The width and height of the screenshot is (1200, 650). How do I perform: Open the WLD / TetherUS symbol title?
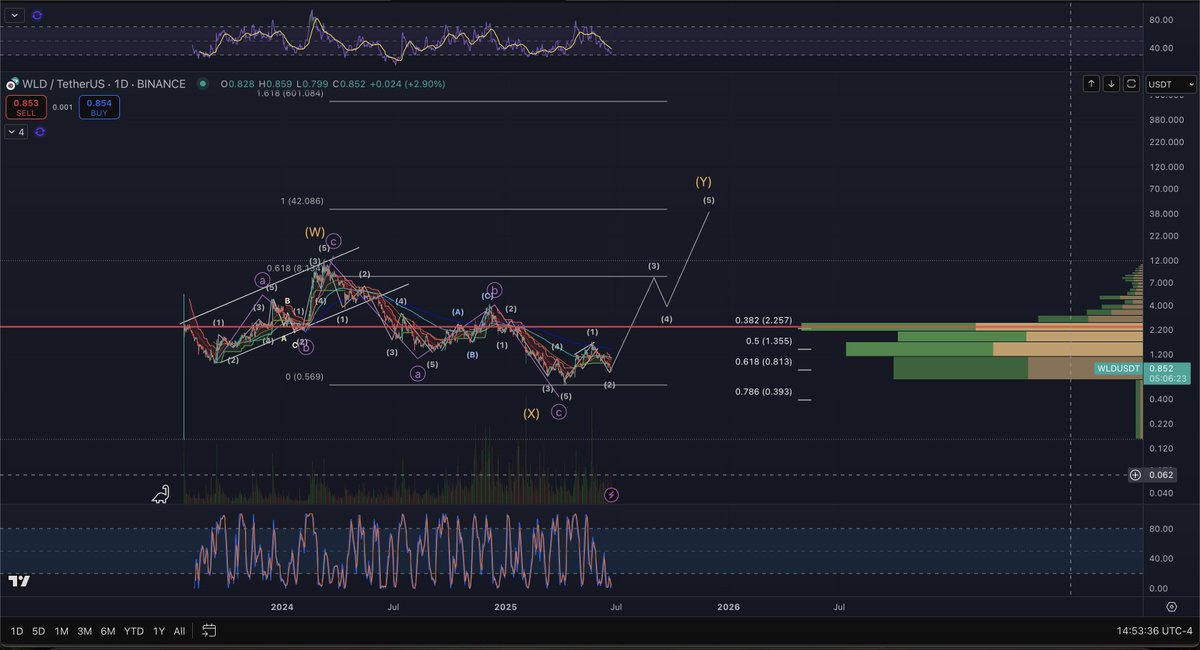[104, 84]
